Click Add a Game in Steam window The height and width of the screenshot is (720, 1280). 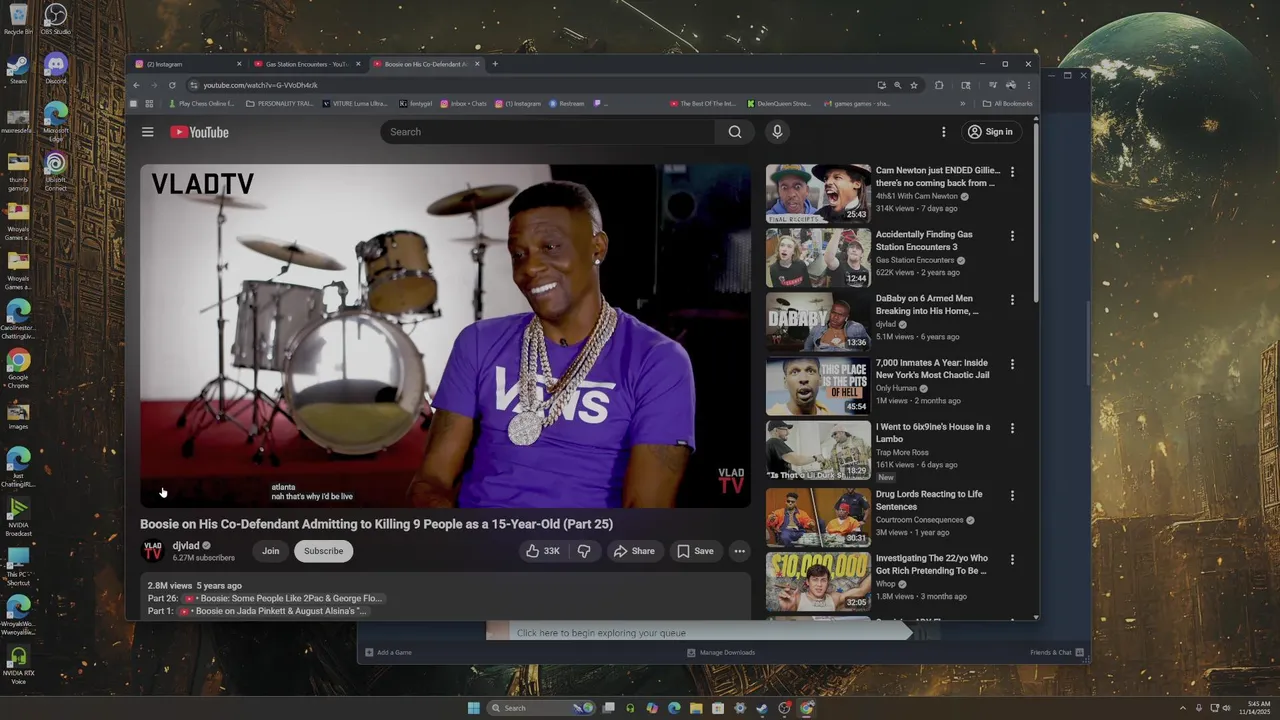pyautogui.click(x=389, y=652)
